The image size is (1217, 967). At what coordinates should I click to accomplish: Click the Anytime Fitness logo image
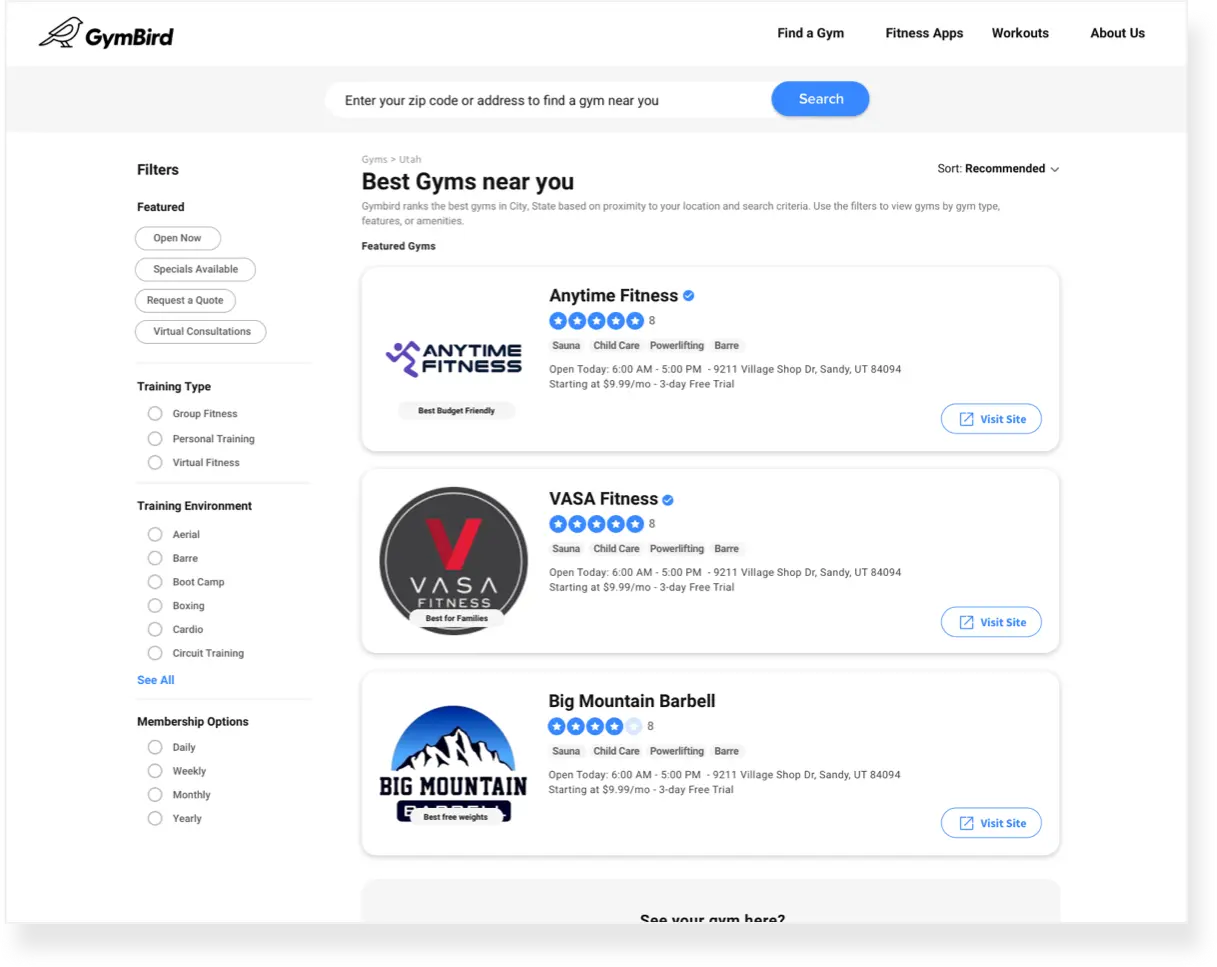click(x=454, y=358)
